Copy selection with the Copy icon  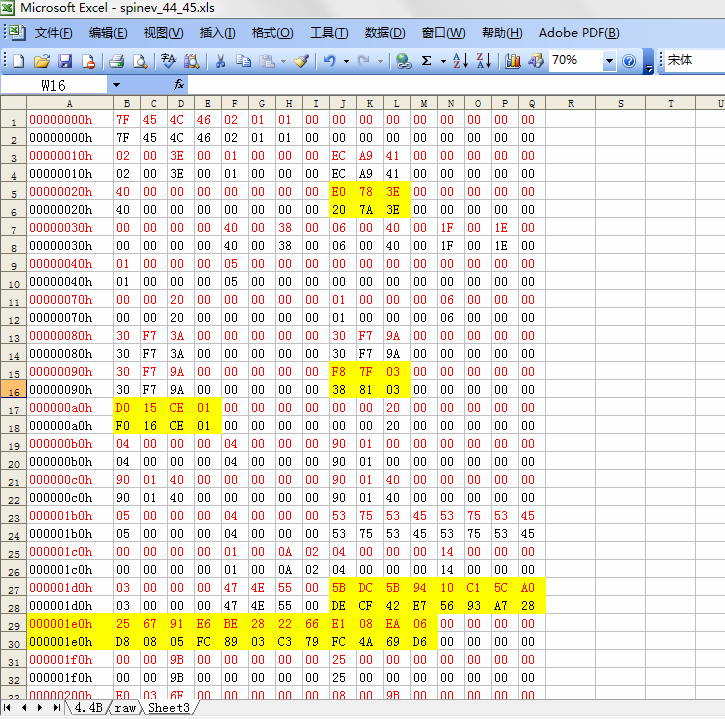243,61
